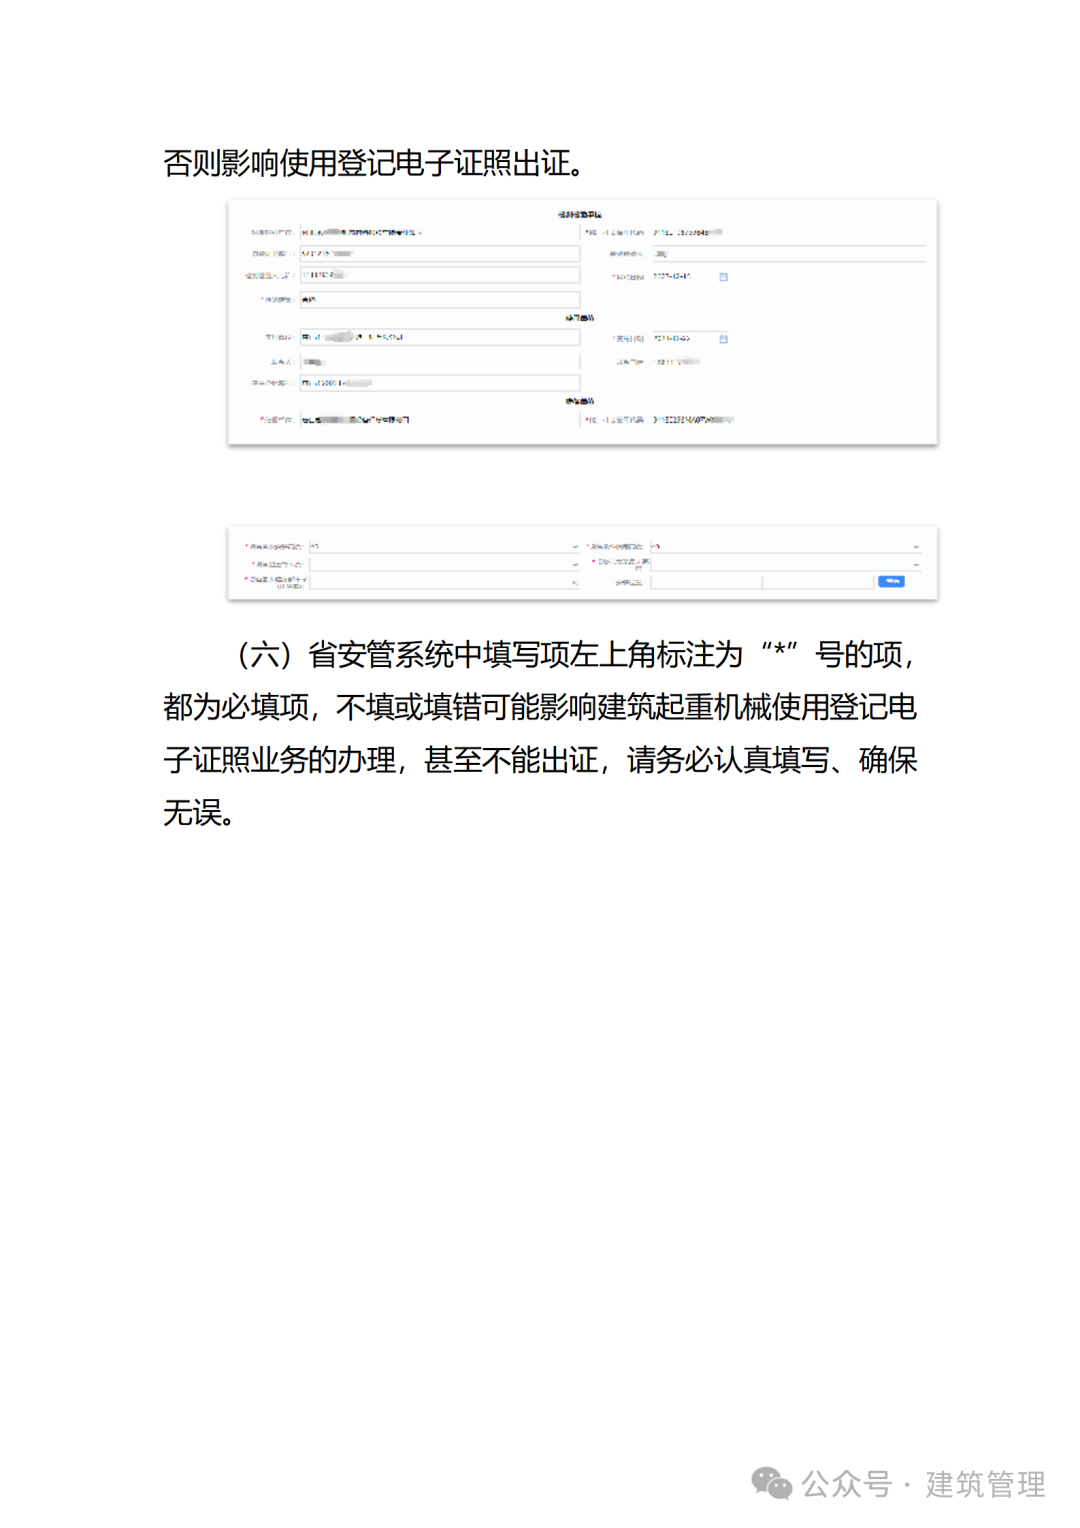Click the third left-column input field of the upper form
The height and width of the screenshot is (1528, 1080).
pos(440,277)
